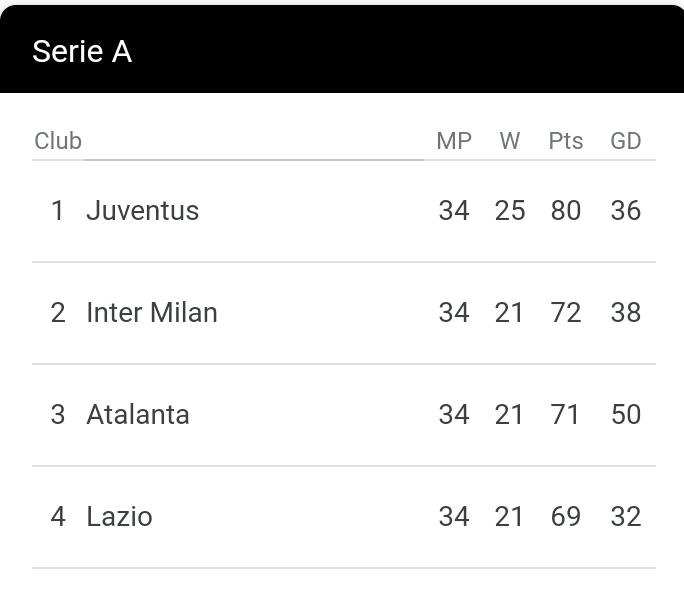Viewport: 684px width, 604px height.
Task: Click the Club column header
Action: [58, 141]
